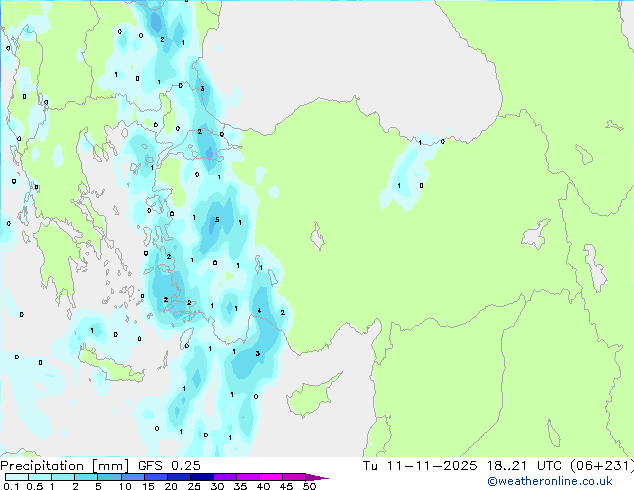The height and width of the screenshot is (490, 634).
Task: Click the legend tick label '30'
Action: (217, 486)
